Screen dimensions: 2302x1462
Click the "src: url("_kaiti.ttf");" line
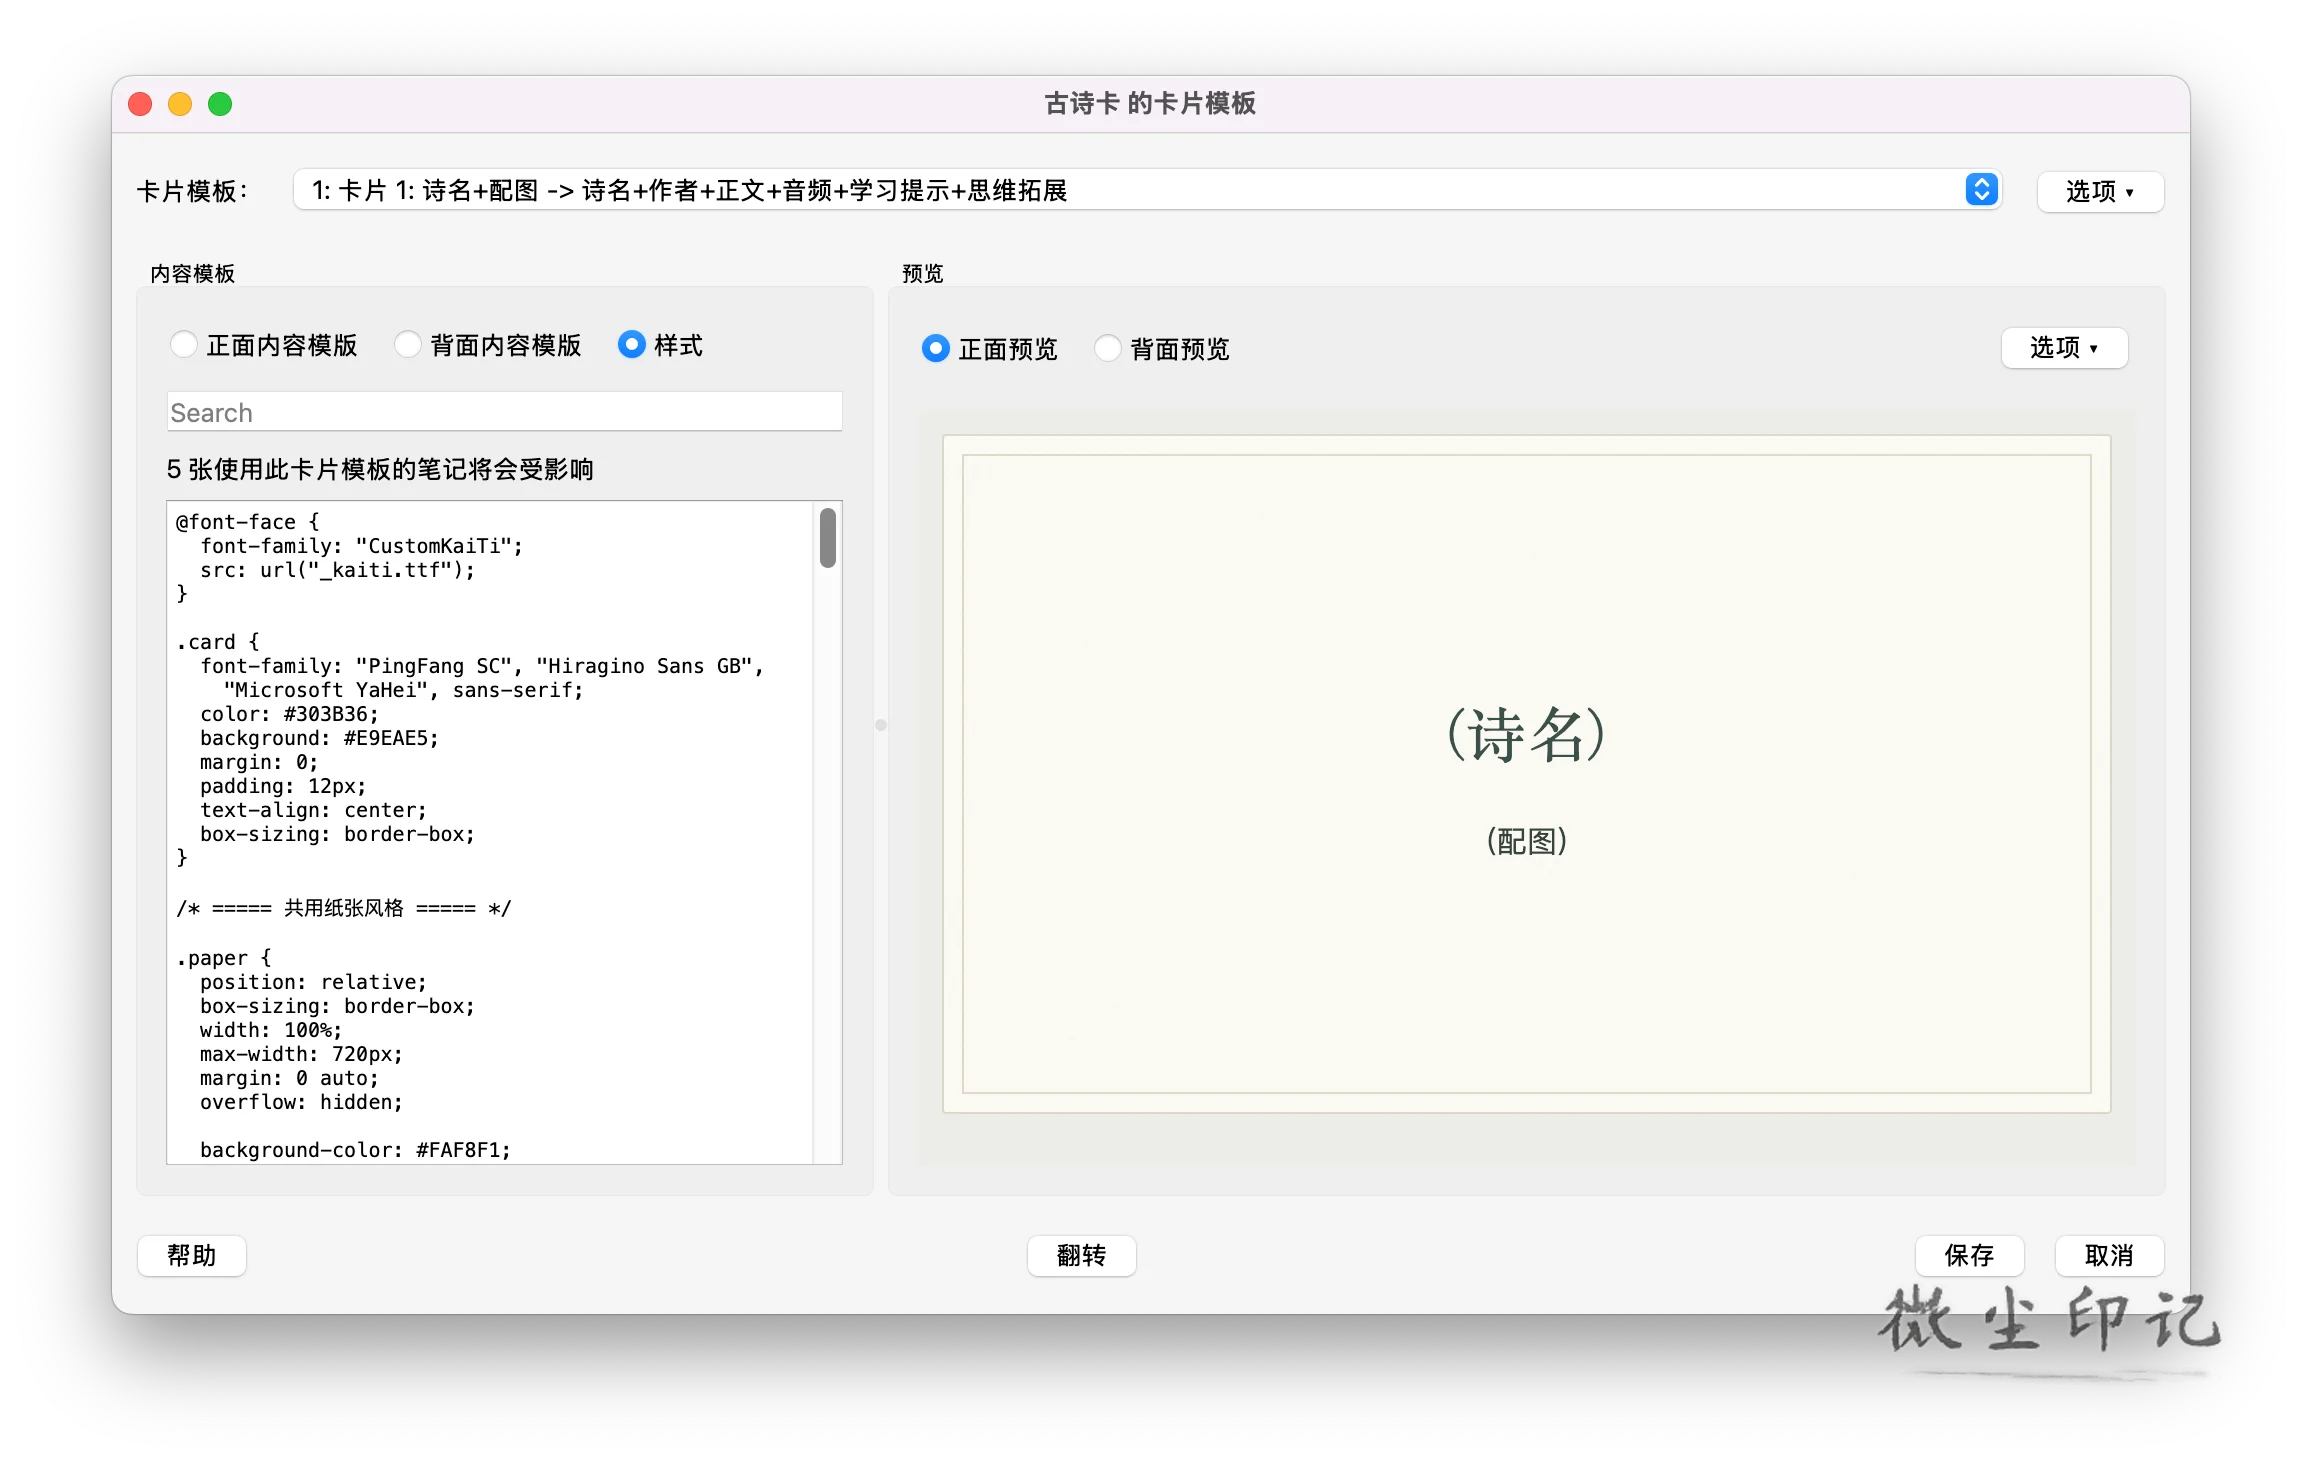point(337,570)
